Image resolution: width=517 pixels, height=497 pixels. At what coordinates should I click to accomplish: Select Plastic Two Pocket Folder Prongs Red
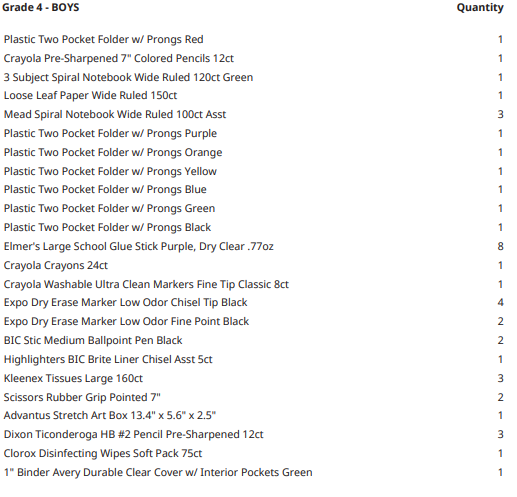point(103,39)
